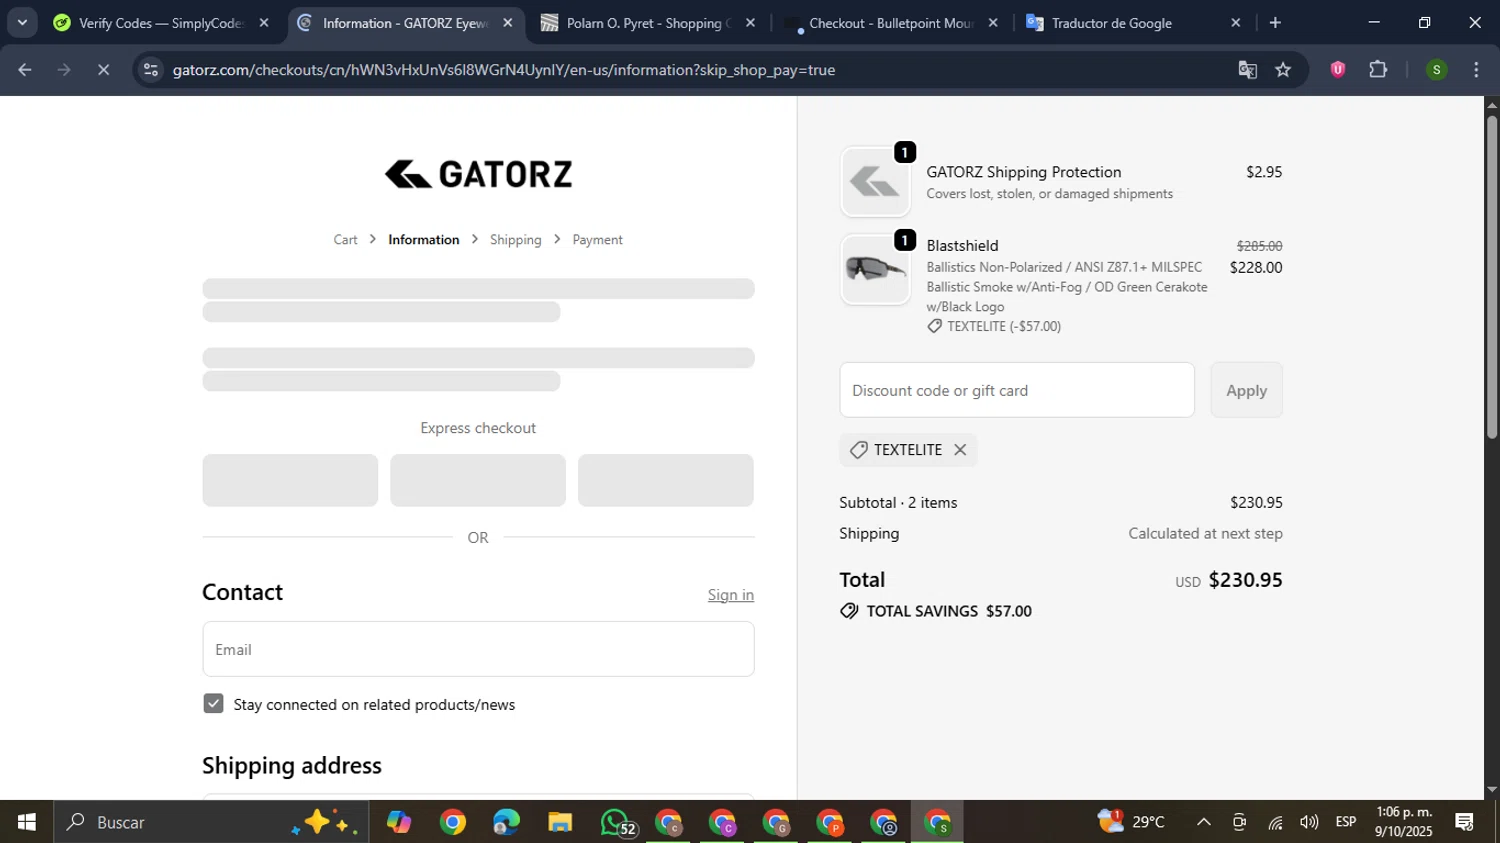Switch to Polarn O. Pyret Shopping tab
Screen dimensions: 1500x843
pyautogui.click(x=647, y=23)
